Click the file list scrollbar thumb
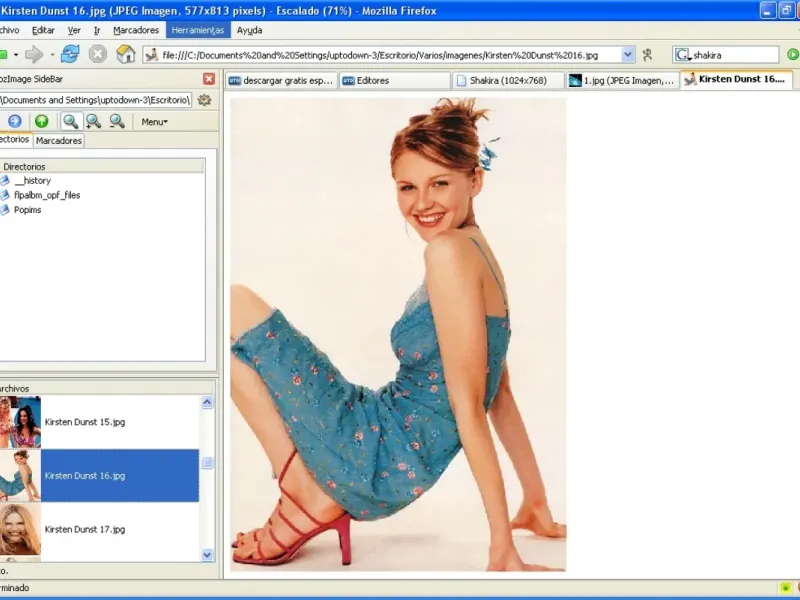Screen dimensions: 800x600 click(x=207, y=463)
